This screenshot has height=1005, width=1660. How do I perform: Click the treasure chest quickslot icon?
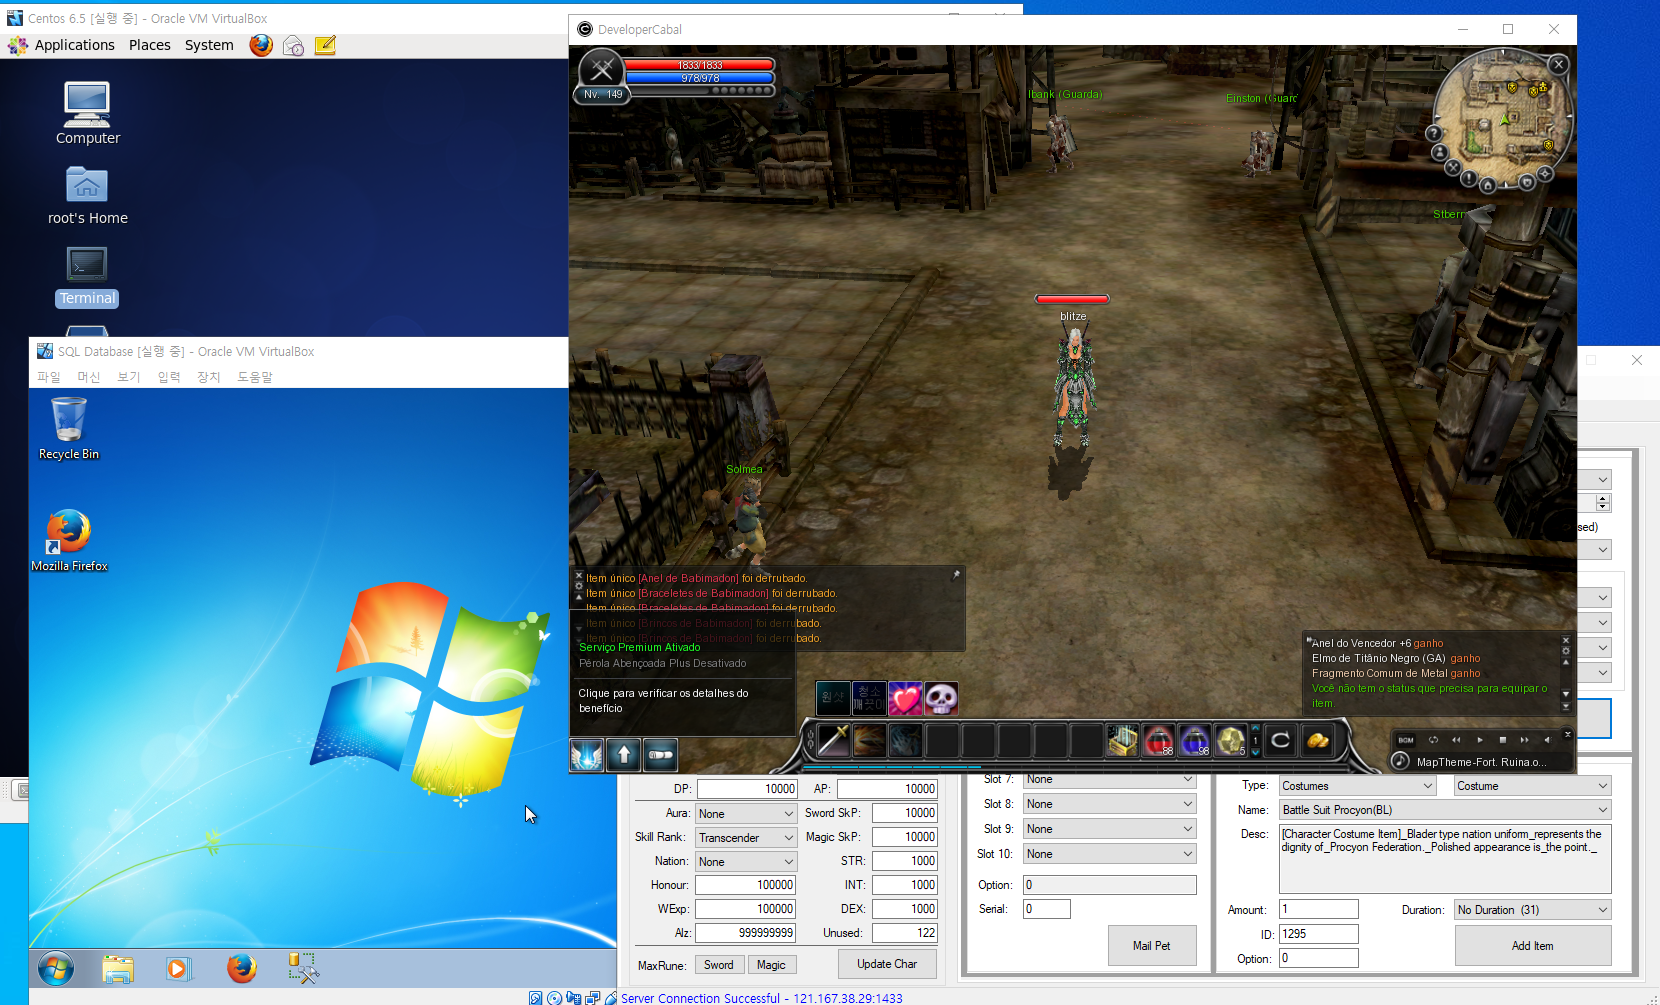pos(1122,741)
